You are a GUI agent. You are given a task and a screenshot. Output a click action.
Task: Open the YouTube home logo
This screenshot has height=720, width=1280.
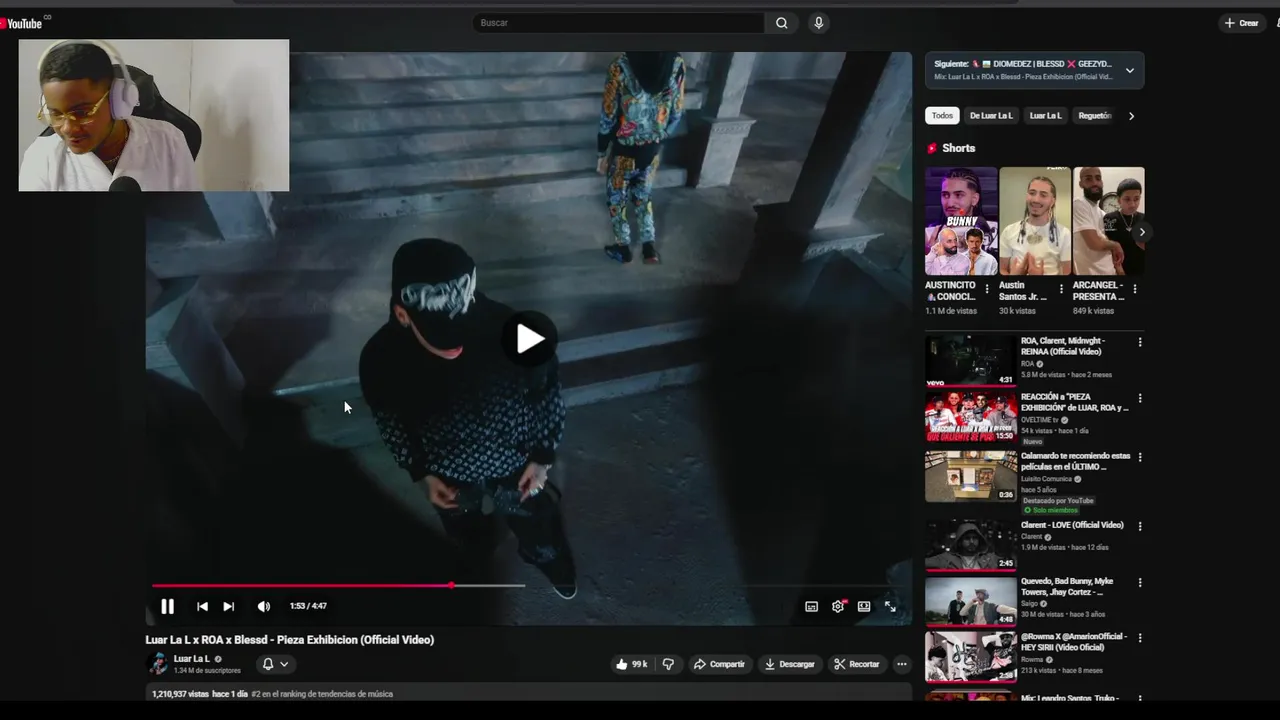[24, 22]
